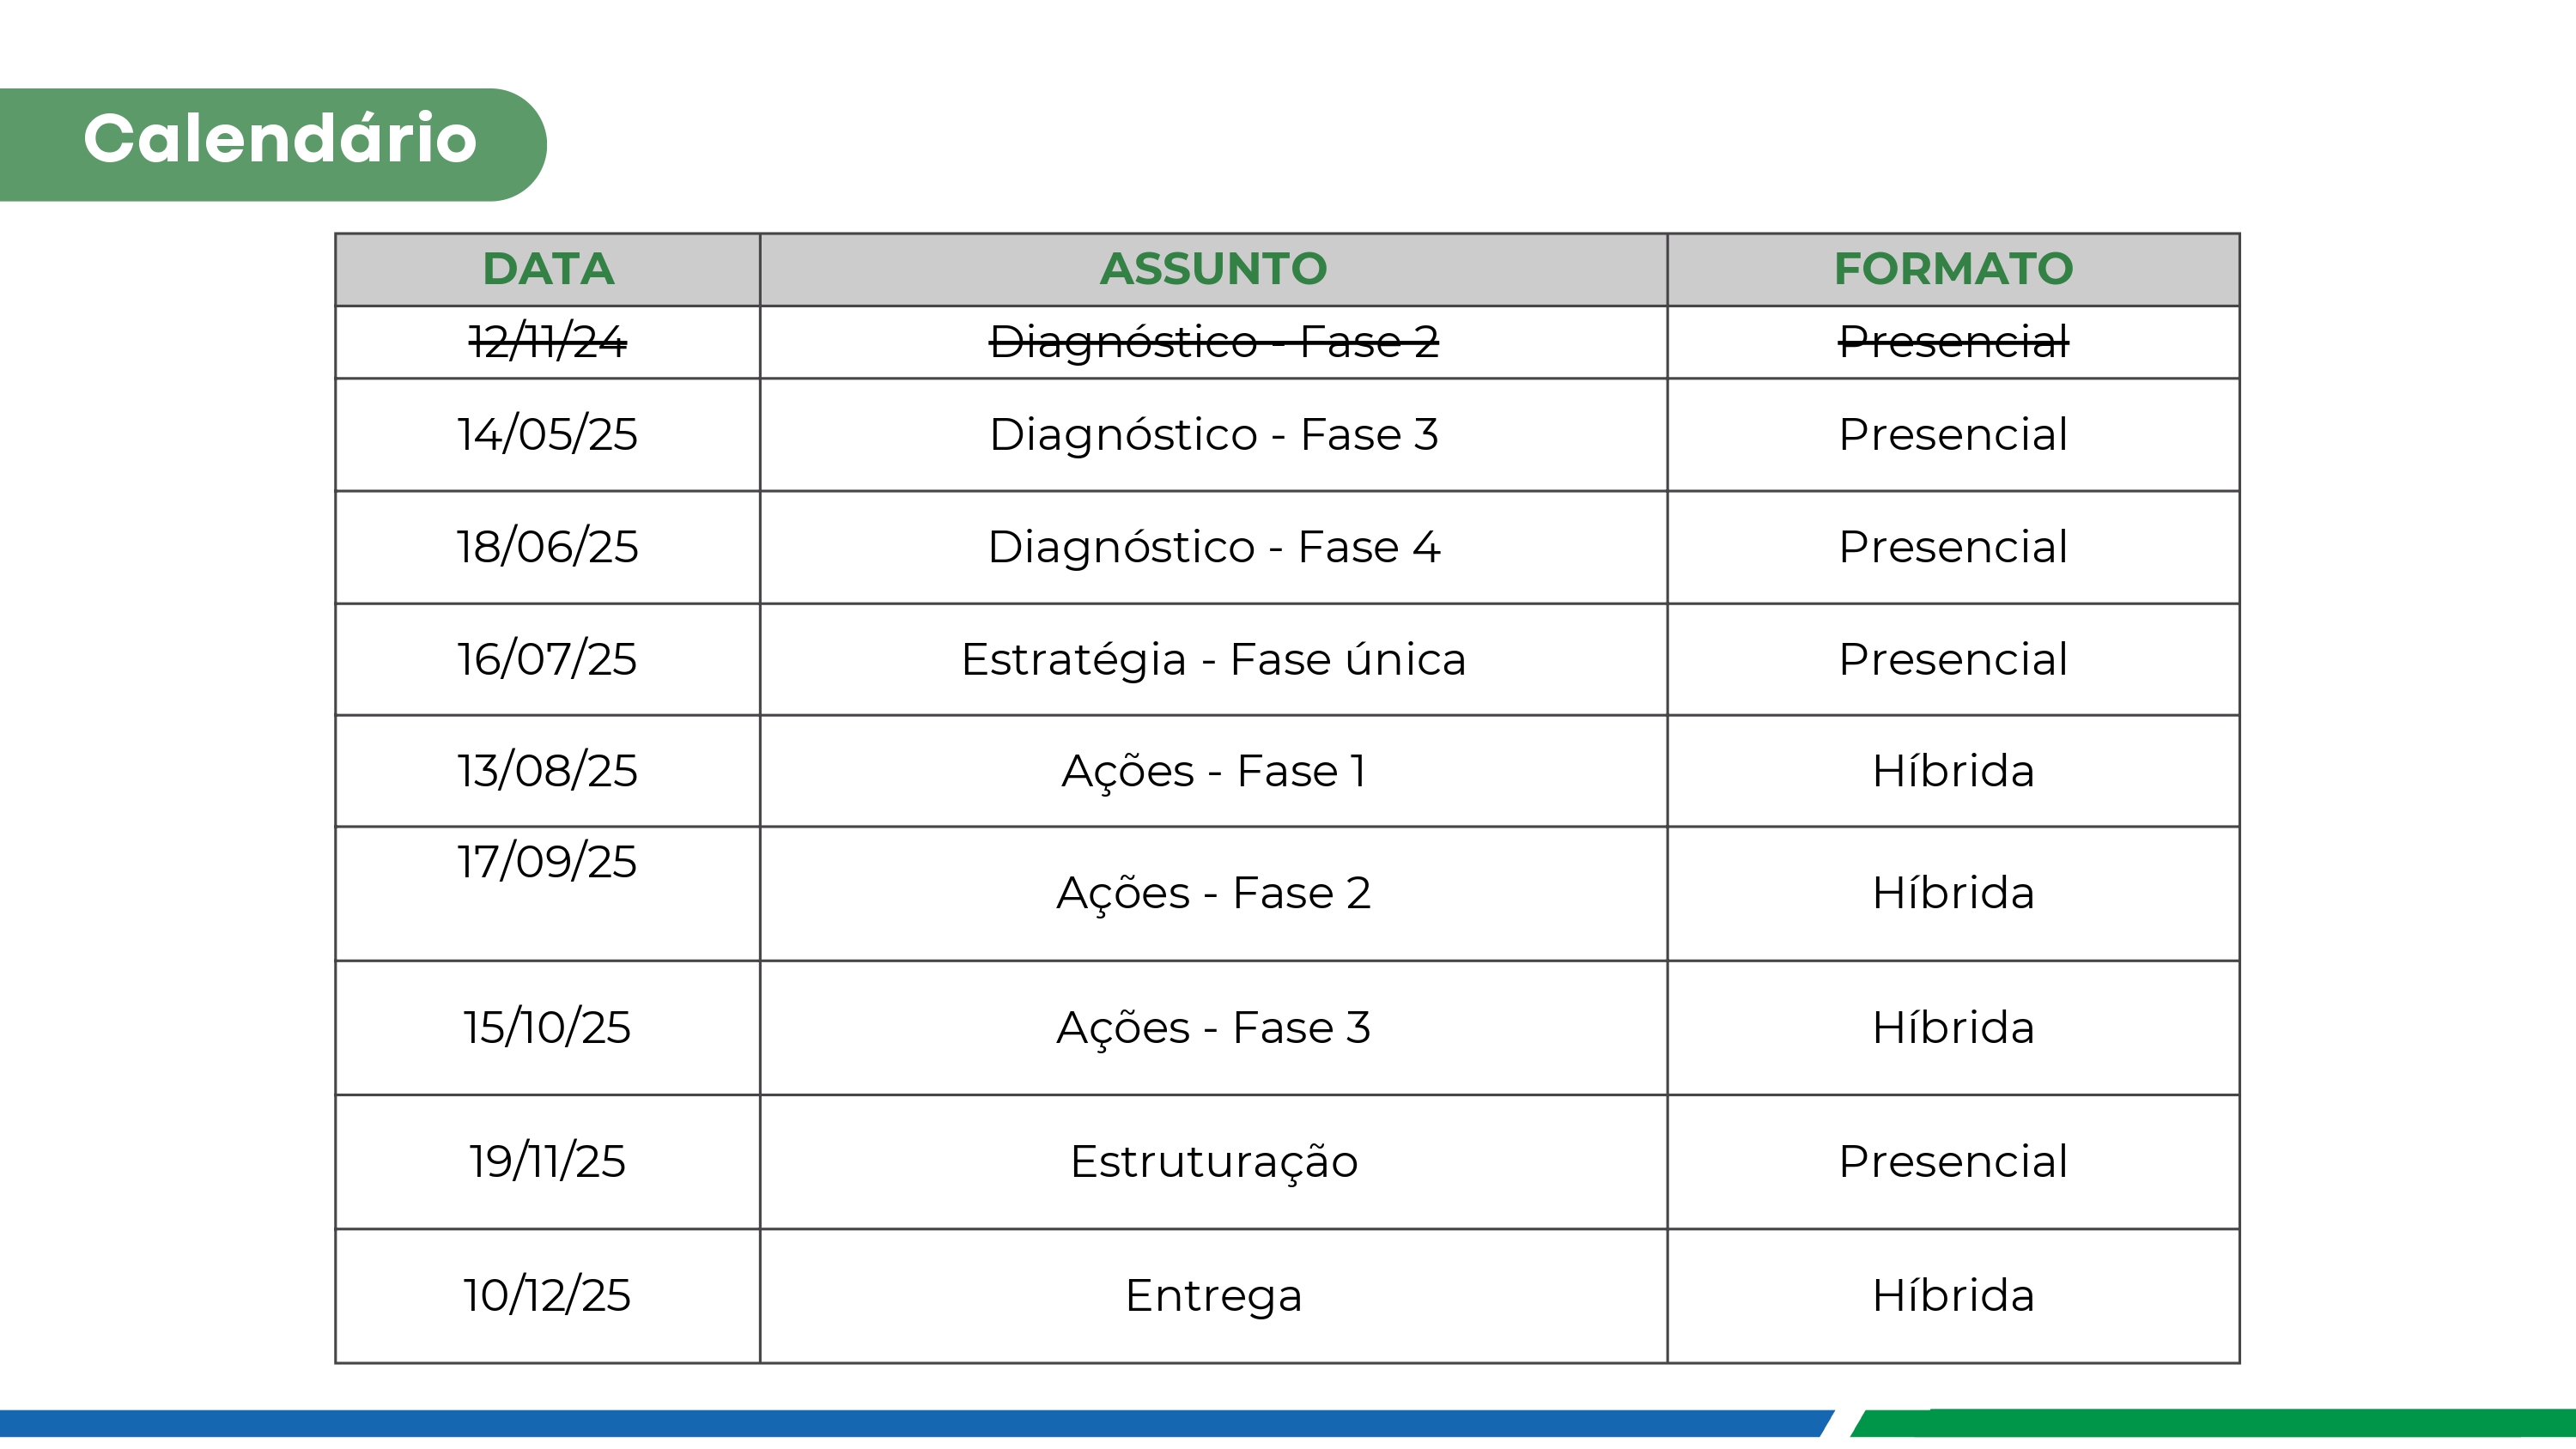The width and height of the screenshot is (2576, 1449).
Task: Click the DATA column header
Action: tap(548, 269)
